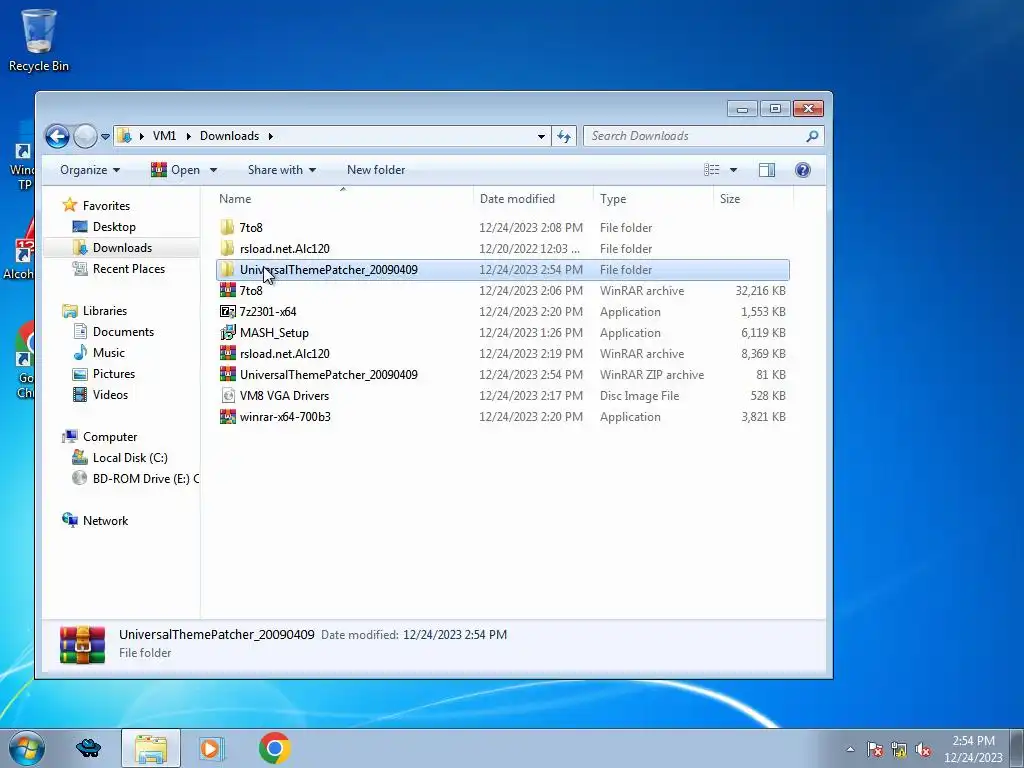
Task: Expand the arrow after Downloads breadcrumb
Action: pos(270,136)
